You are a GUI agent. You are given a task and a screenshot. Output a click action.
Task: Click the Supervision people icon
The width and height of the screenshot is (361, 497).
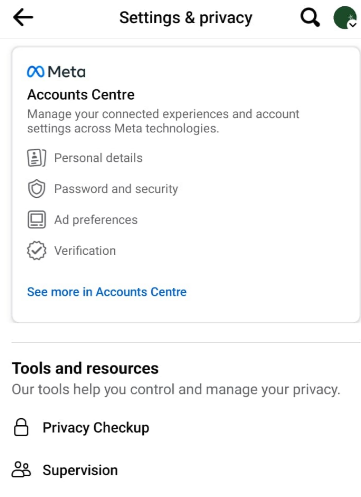(x=21, y=470)
